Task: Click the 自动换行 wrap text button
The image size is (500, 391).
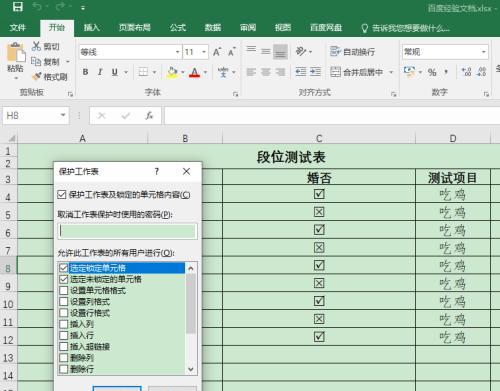Action: point(353,52)
